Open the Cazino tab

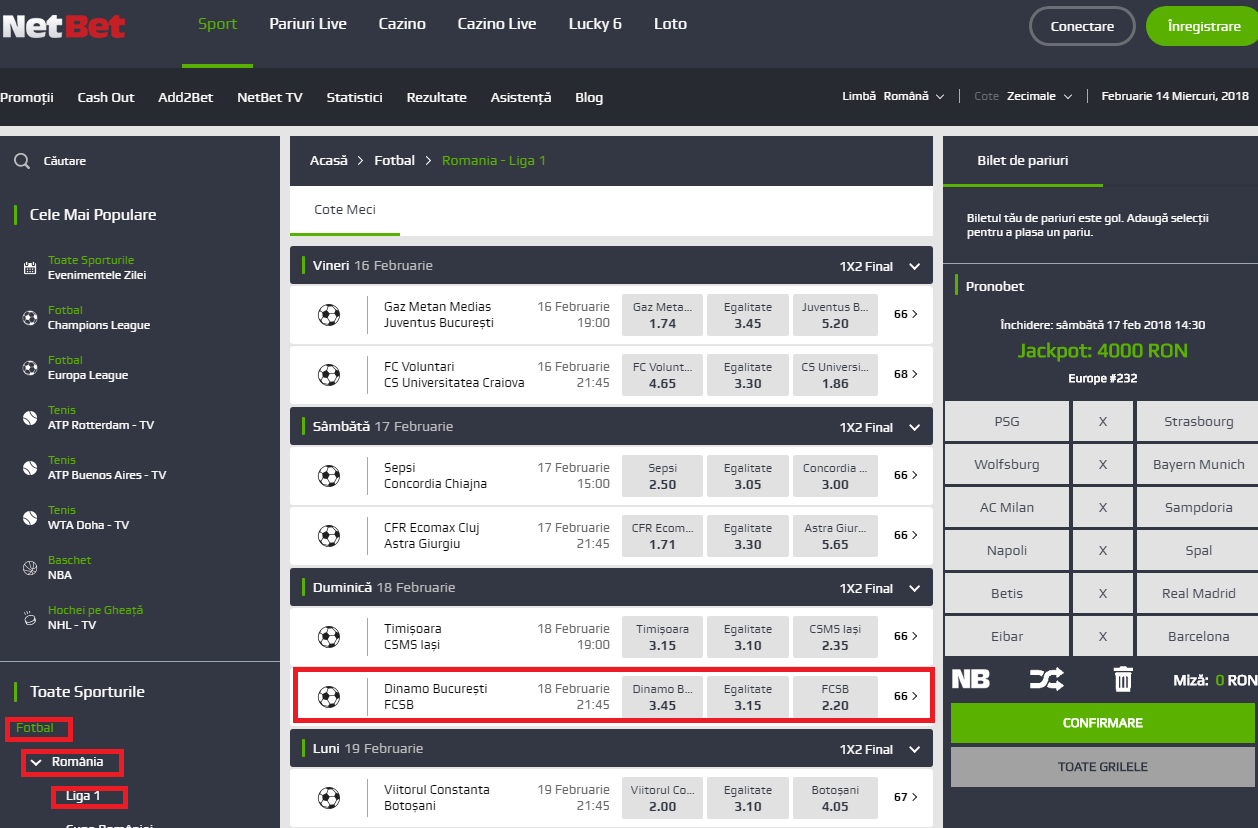pos(402,24)
